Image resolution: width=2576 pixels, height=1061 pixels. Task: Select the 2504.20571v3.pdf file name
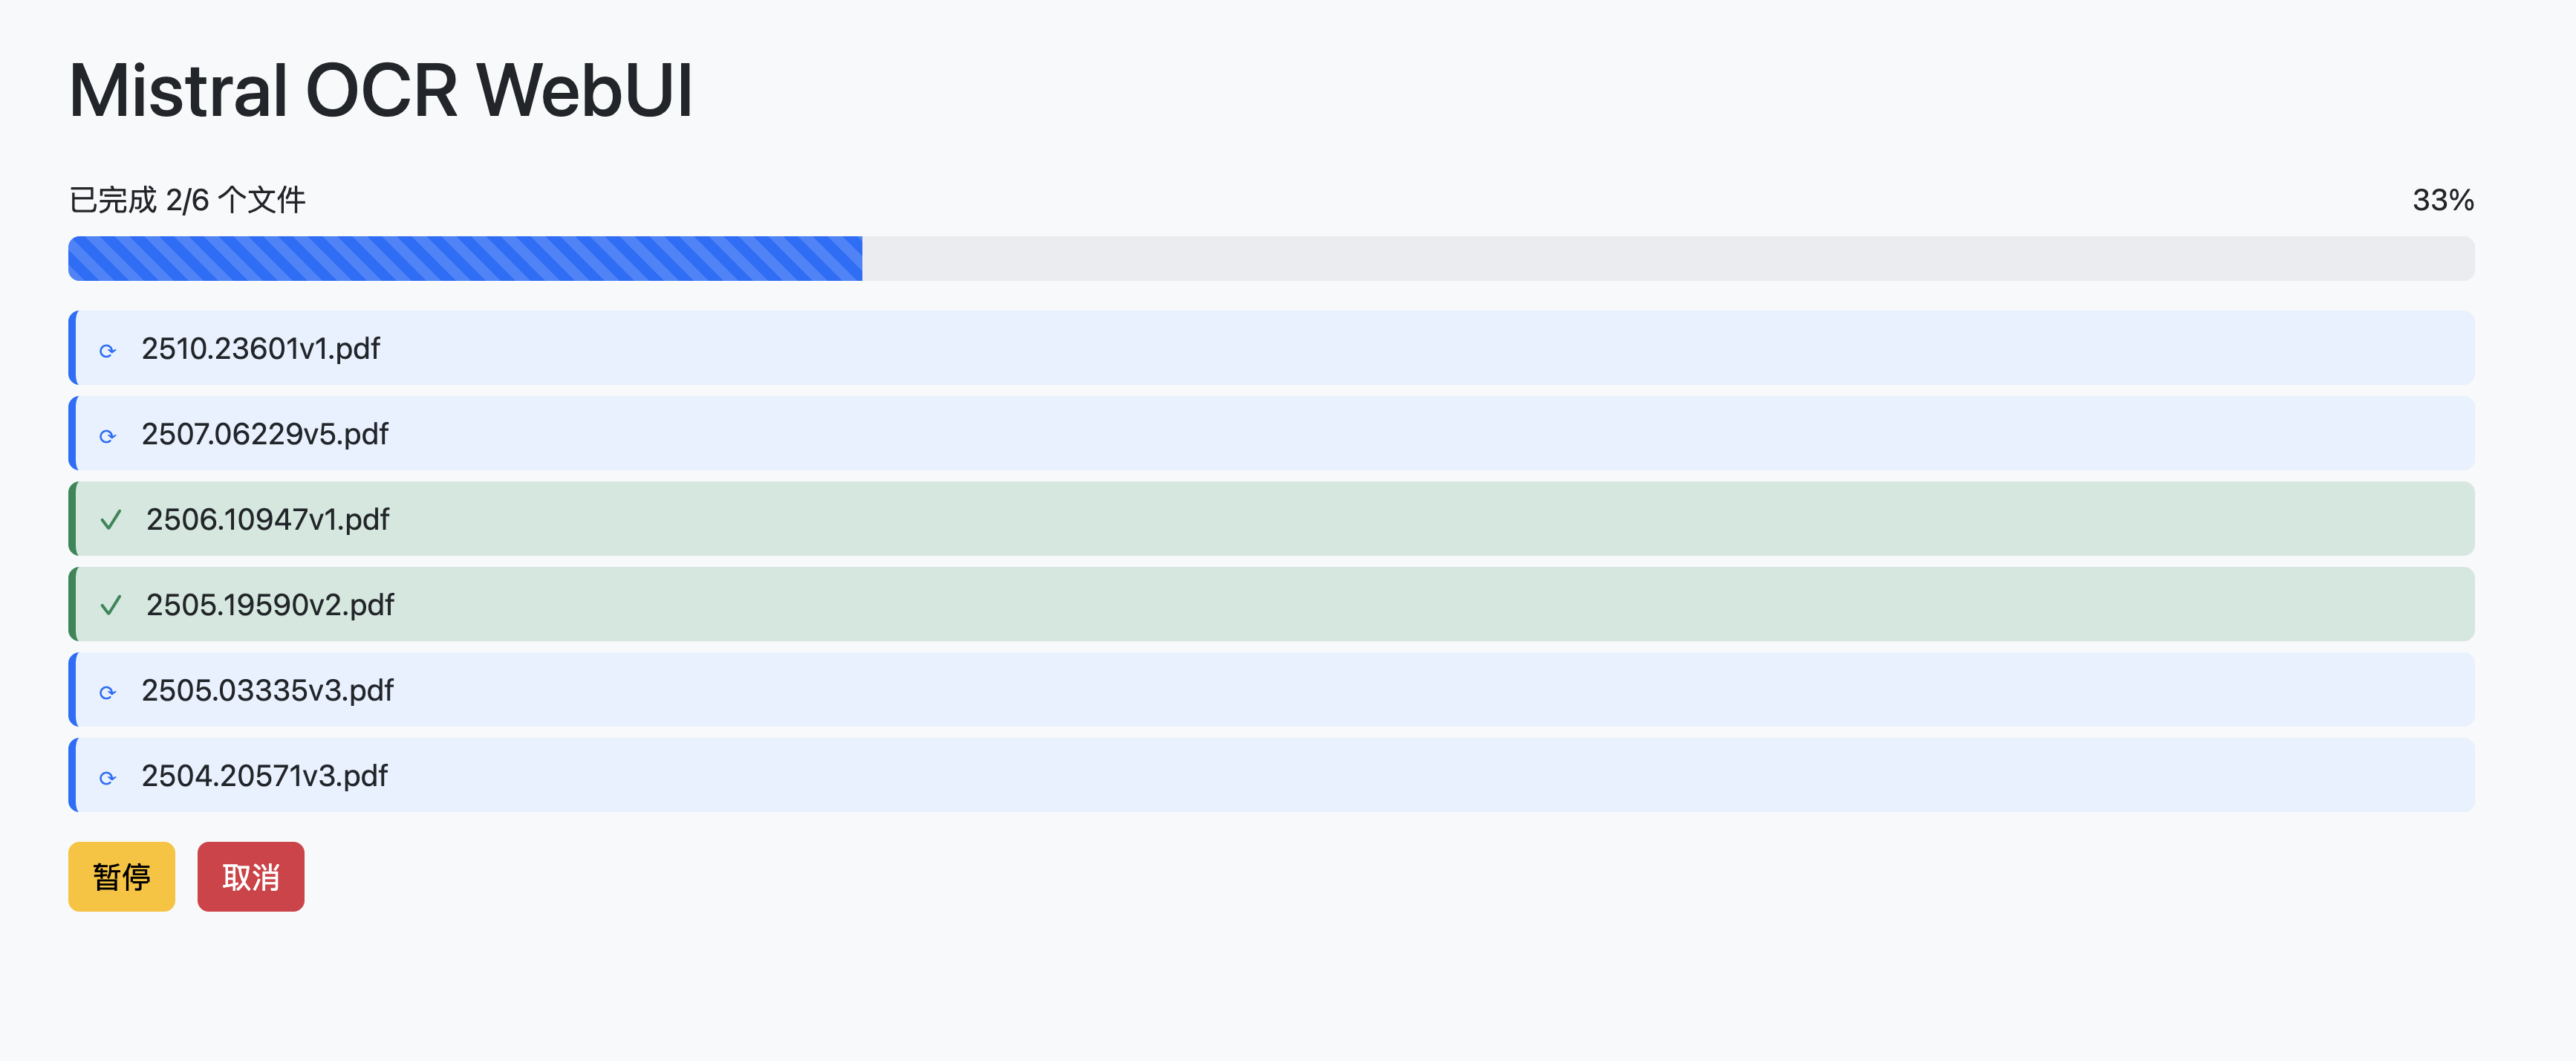[x=264, y=776]
